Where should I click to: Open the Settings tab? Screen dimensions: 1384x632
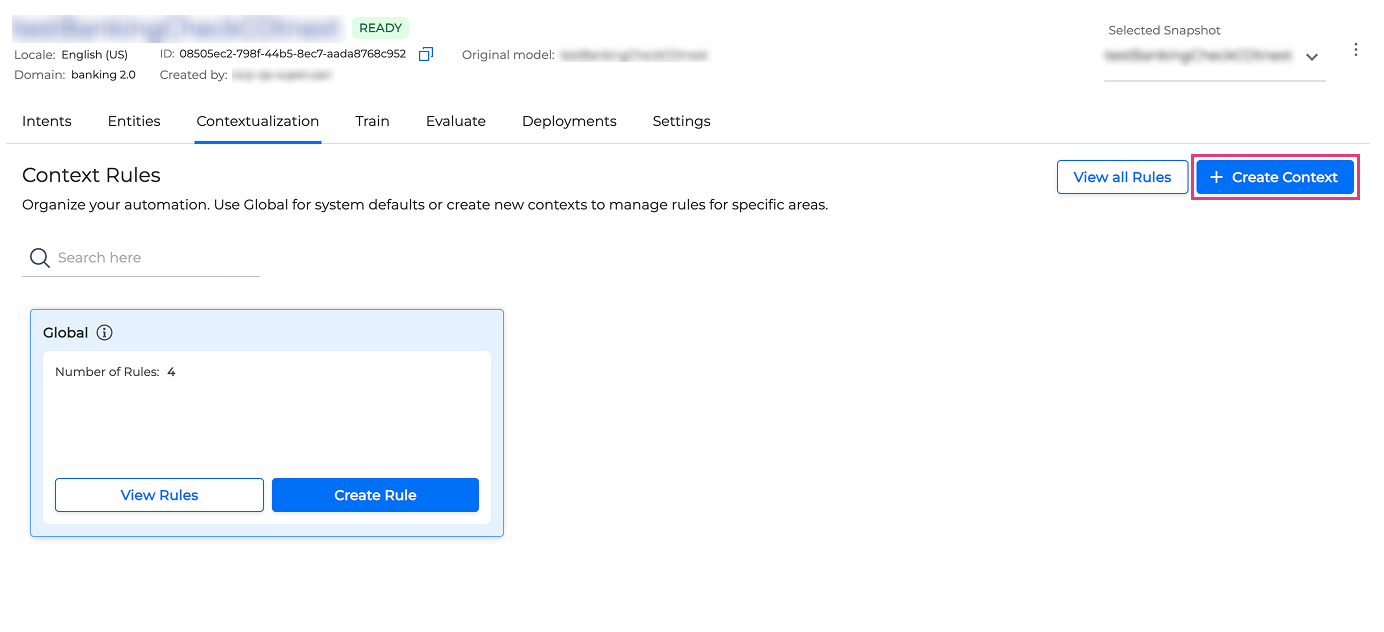(681, 121)
